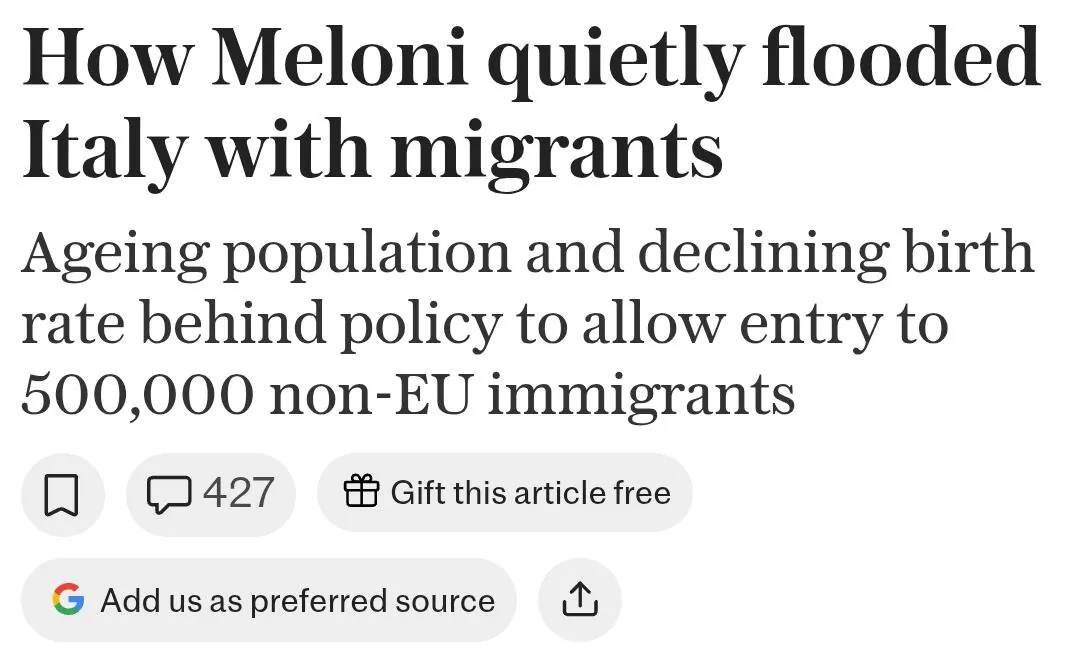Screen dimensions: 1080x668
Task: Open comments via the speech bubble icon
Action: 168,493
